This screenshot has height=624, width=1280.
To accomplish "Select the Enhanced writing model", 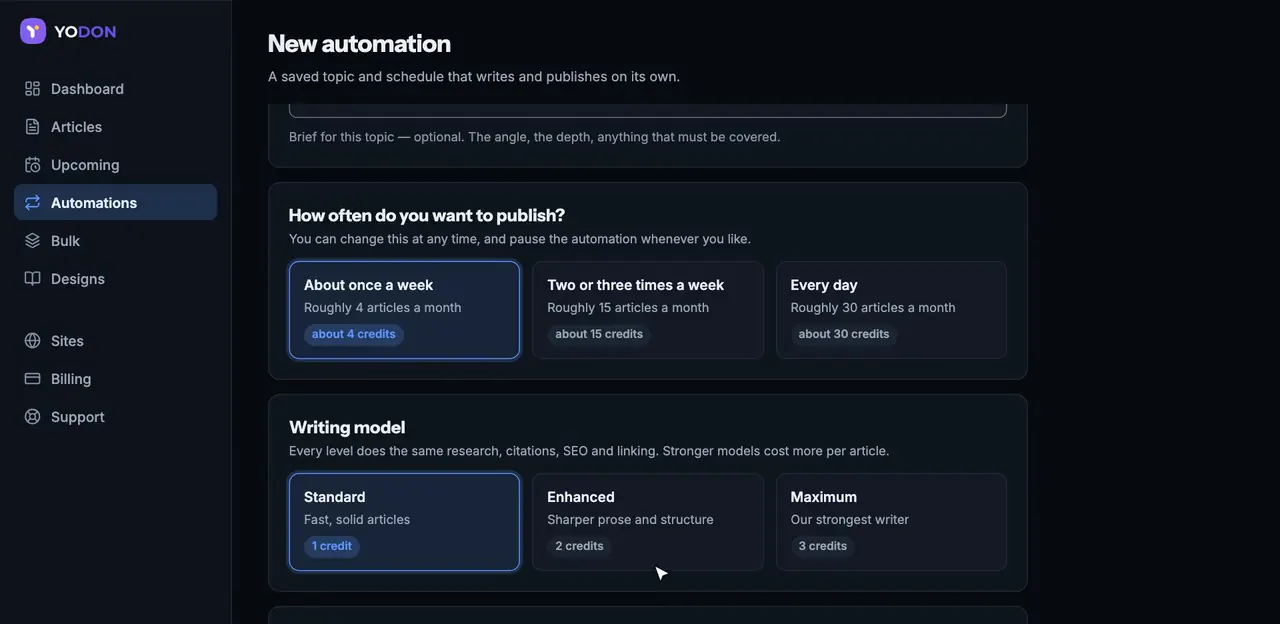I will click(648, 522).
